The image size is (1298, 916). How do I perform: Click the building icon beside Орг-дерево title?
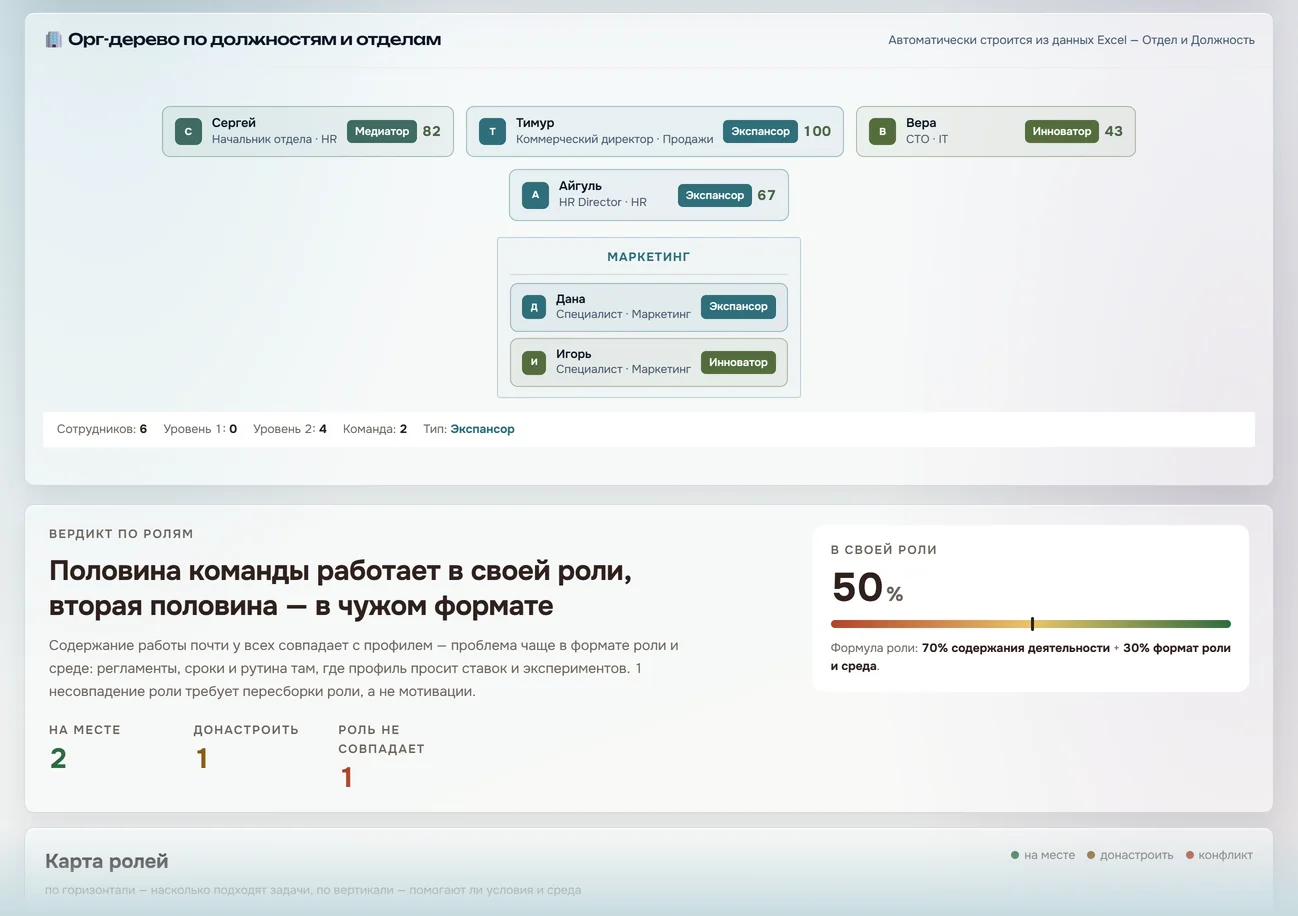click(x=54, y=40)
